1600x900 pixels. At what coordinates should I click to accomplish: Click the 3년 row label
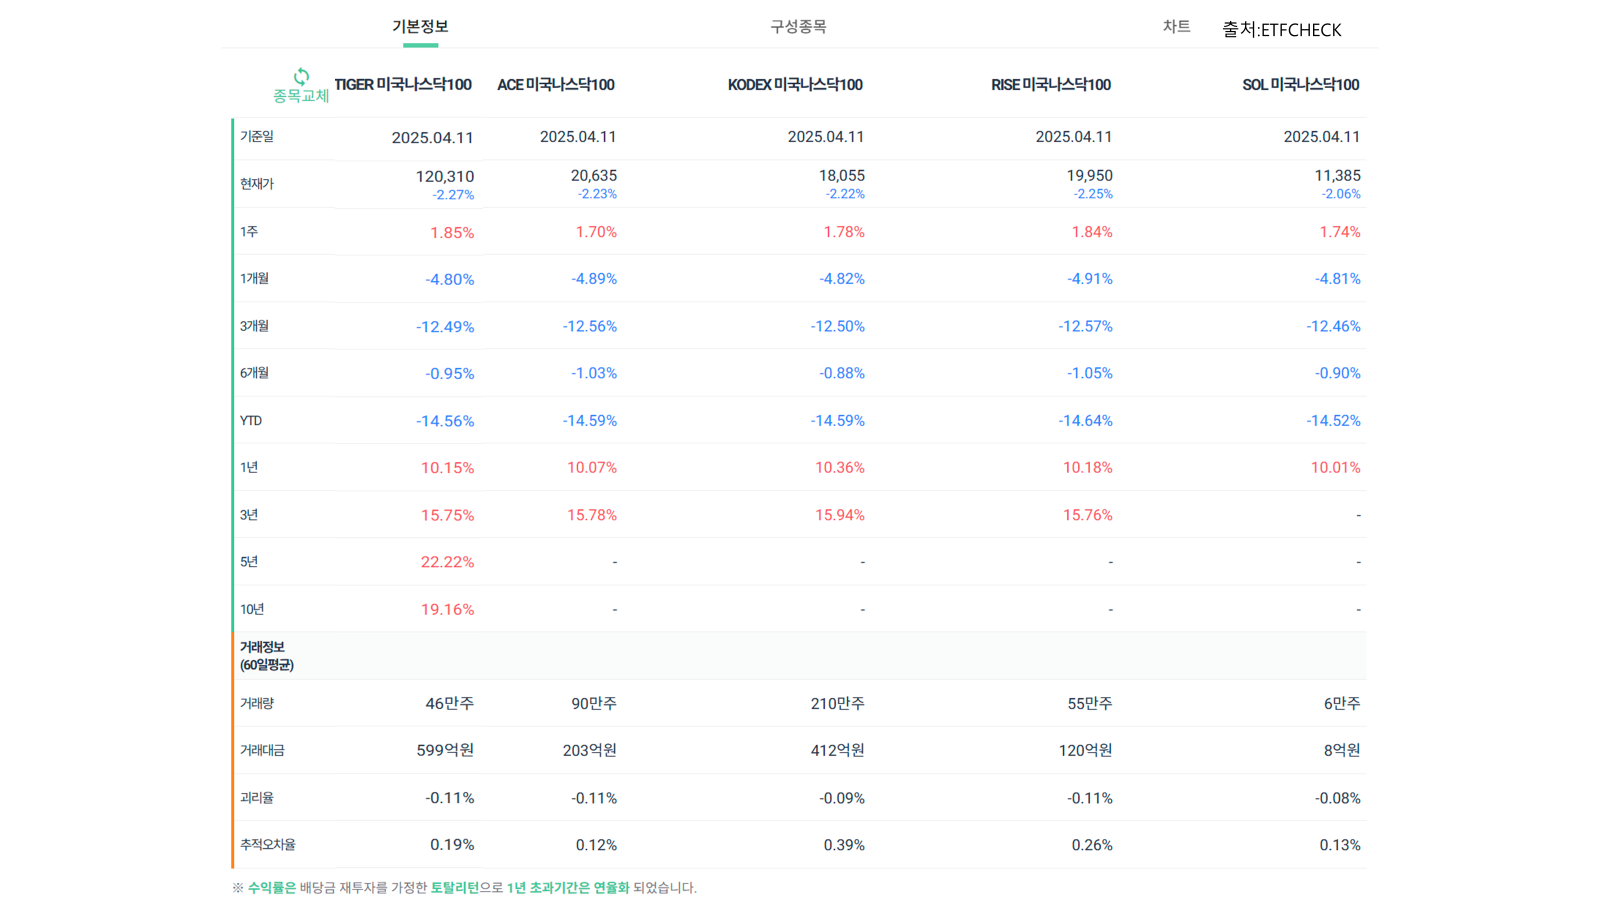[x=249, y=515]
